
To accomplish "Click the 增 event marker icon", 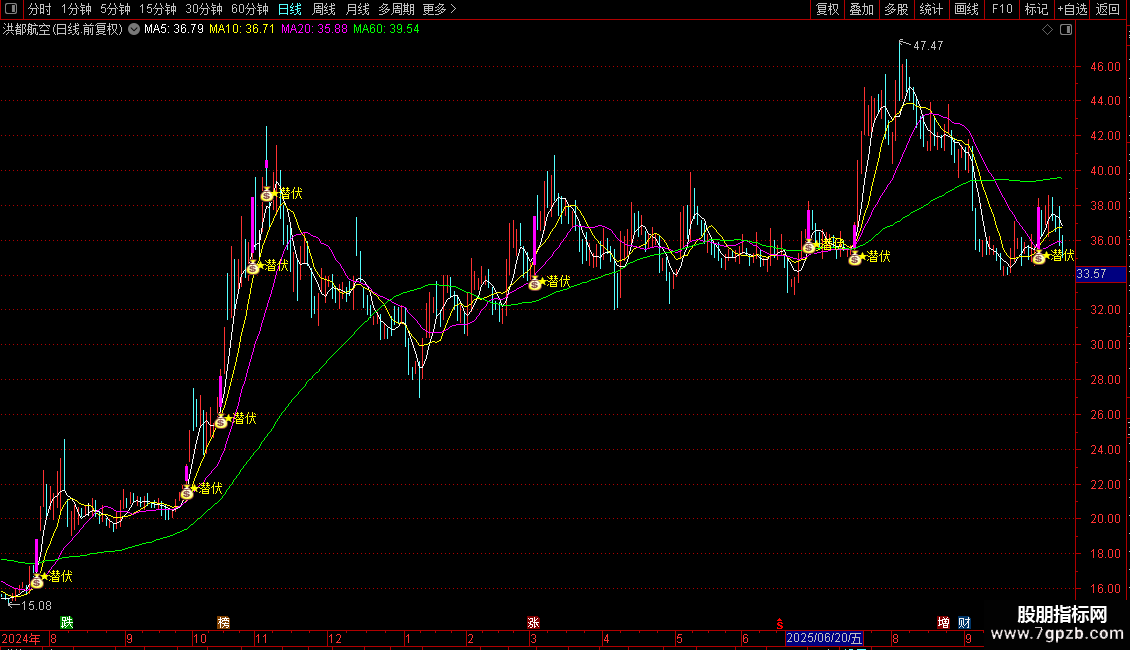I will [943, 622].
